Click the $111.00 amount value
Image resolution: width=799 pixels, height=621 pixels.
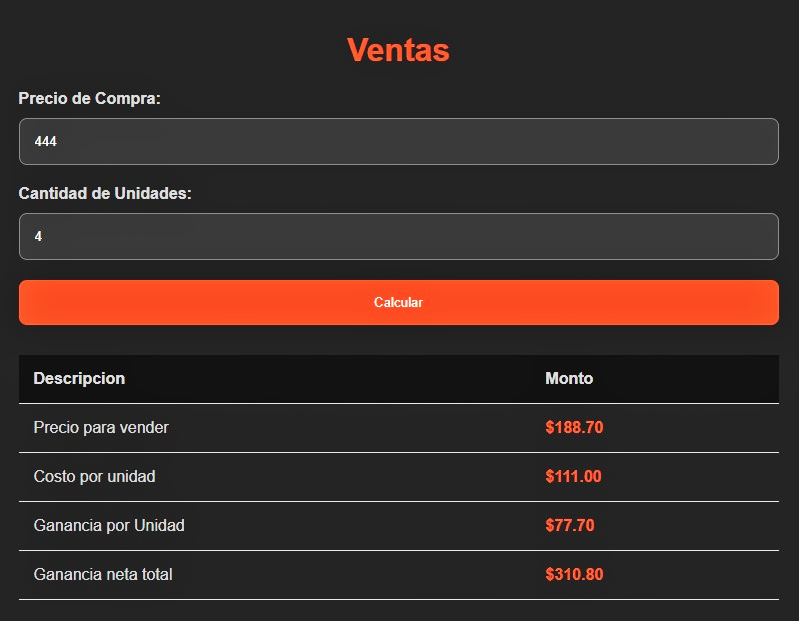pos(573,476)
